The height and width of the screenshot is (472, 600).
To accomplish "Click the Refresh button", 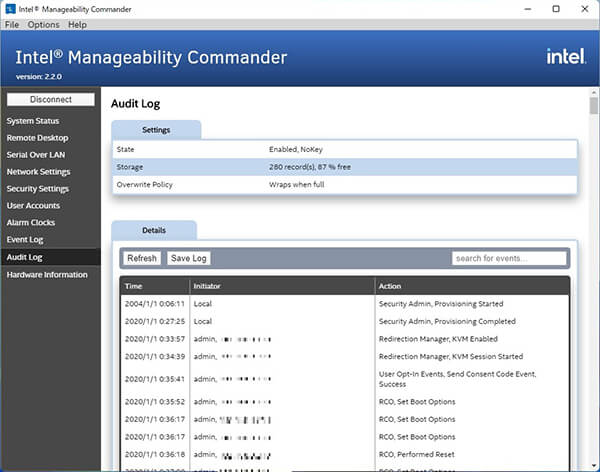I will pyautogui.click(x=142, y=258).
